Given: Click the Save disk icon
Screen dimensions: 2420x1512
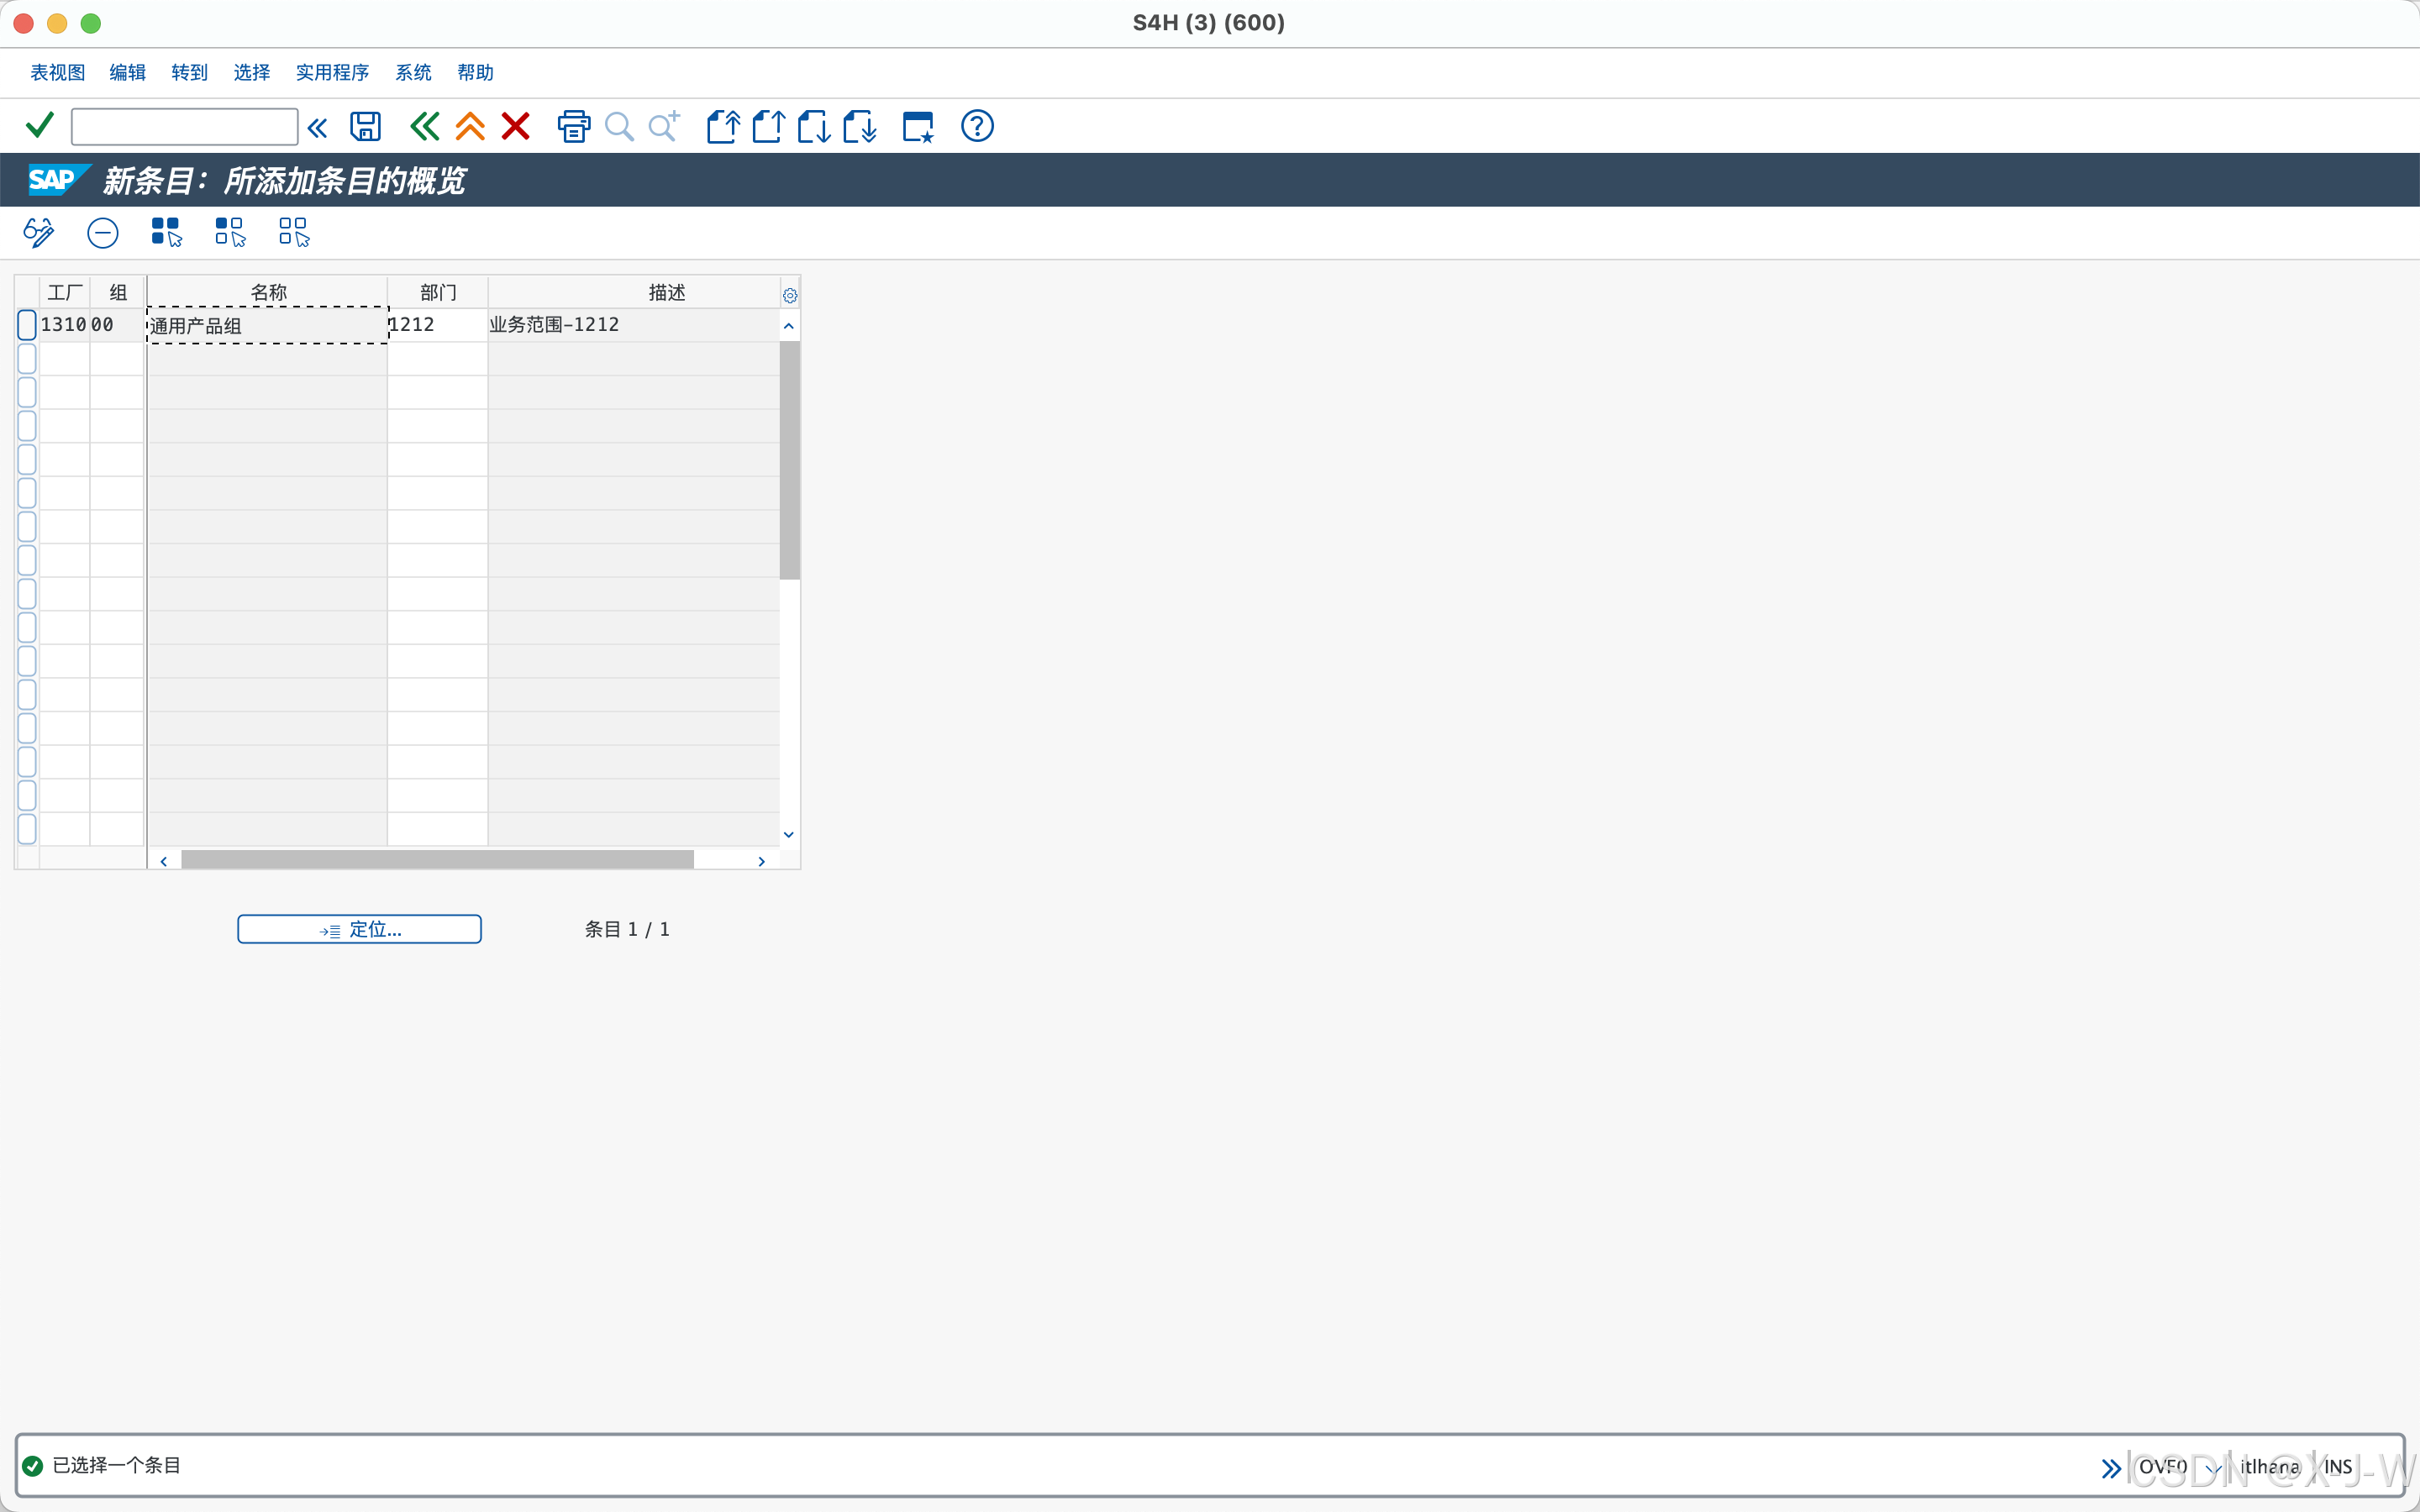Looking at the screenshot, I should tap(365, 127).
